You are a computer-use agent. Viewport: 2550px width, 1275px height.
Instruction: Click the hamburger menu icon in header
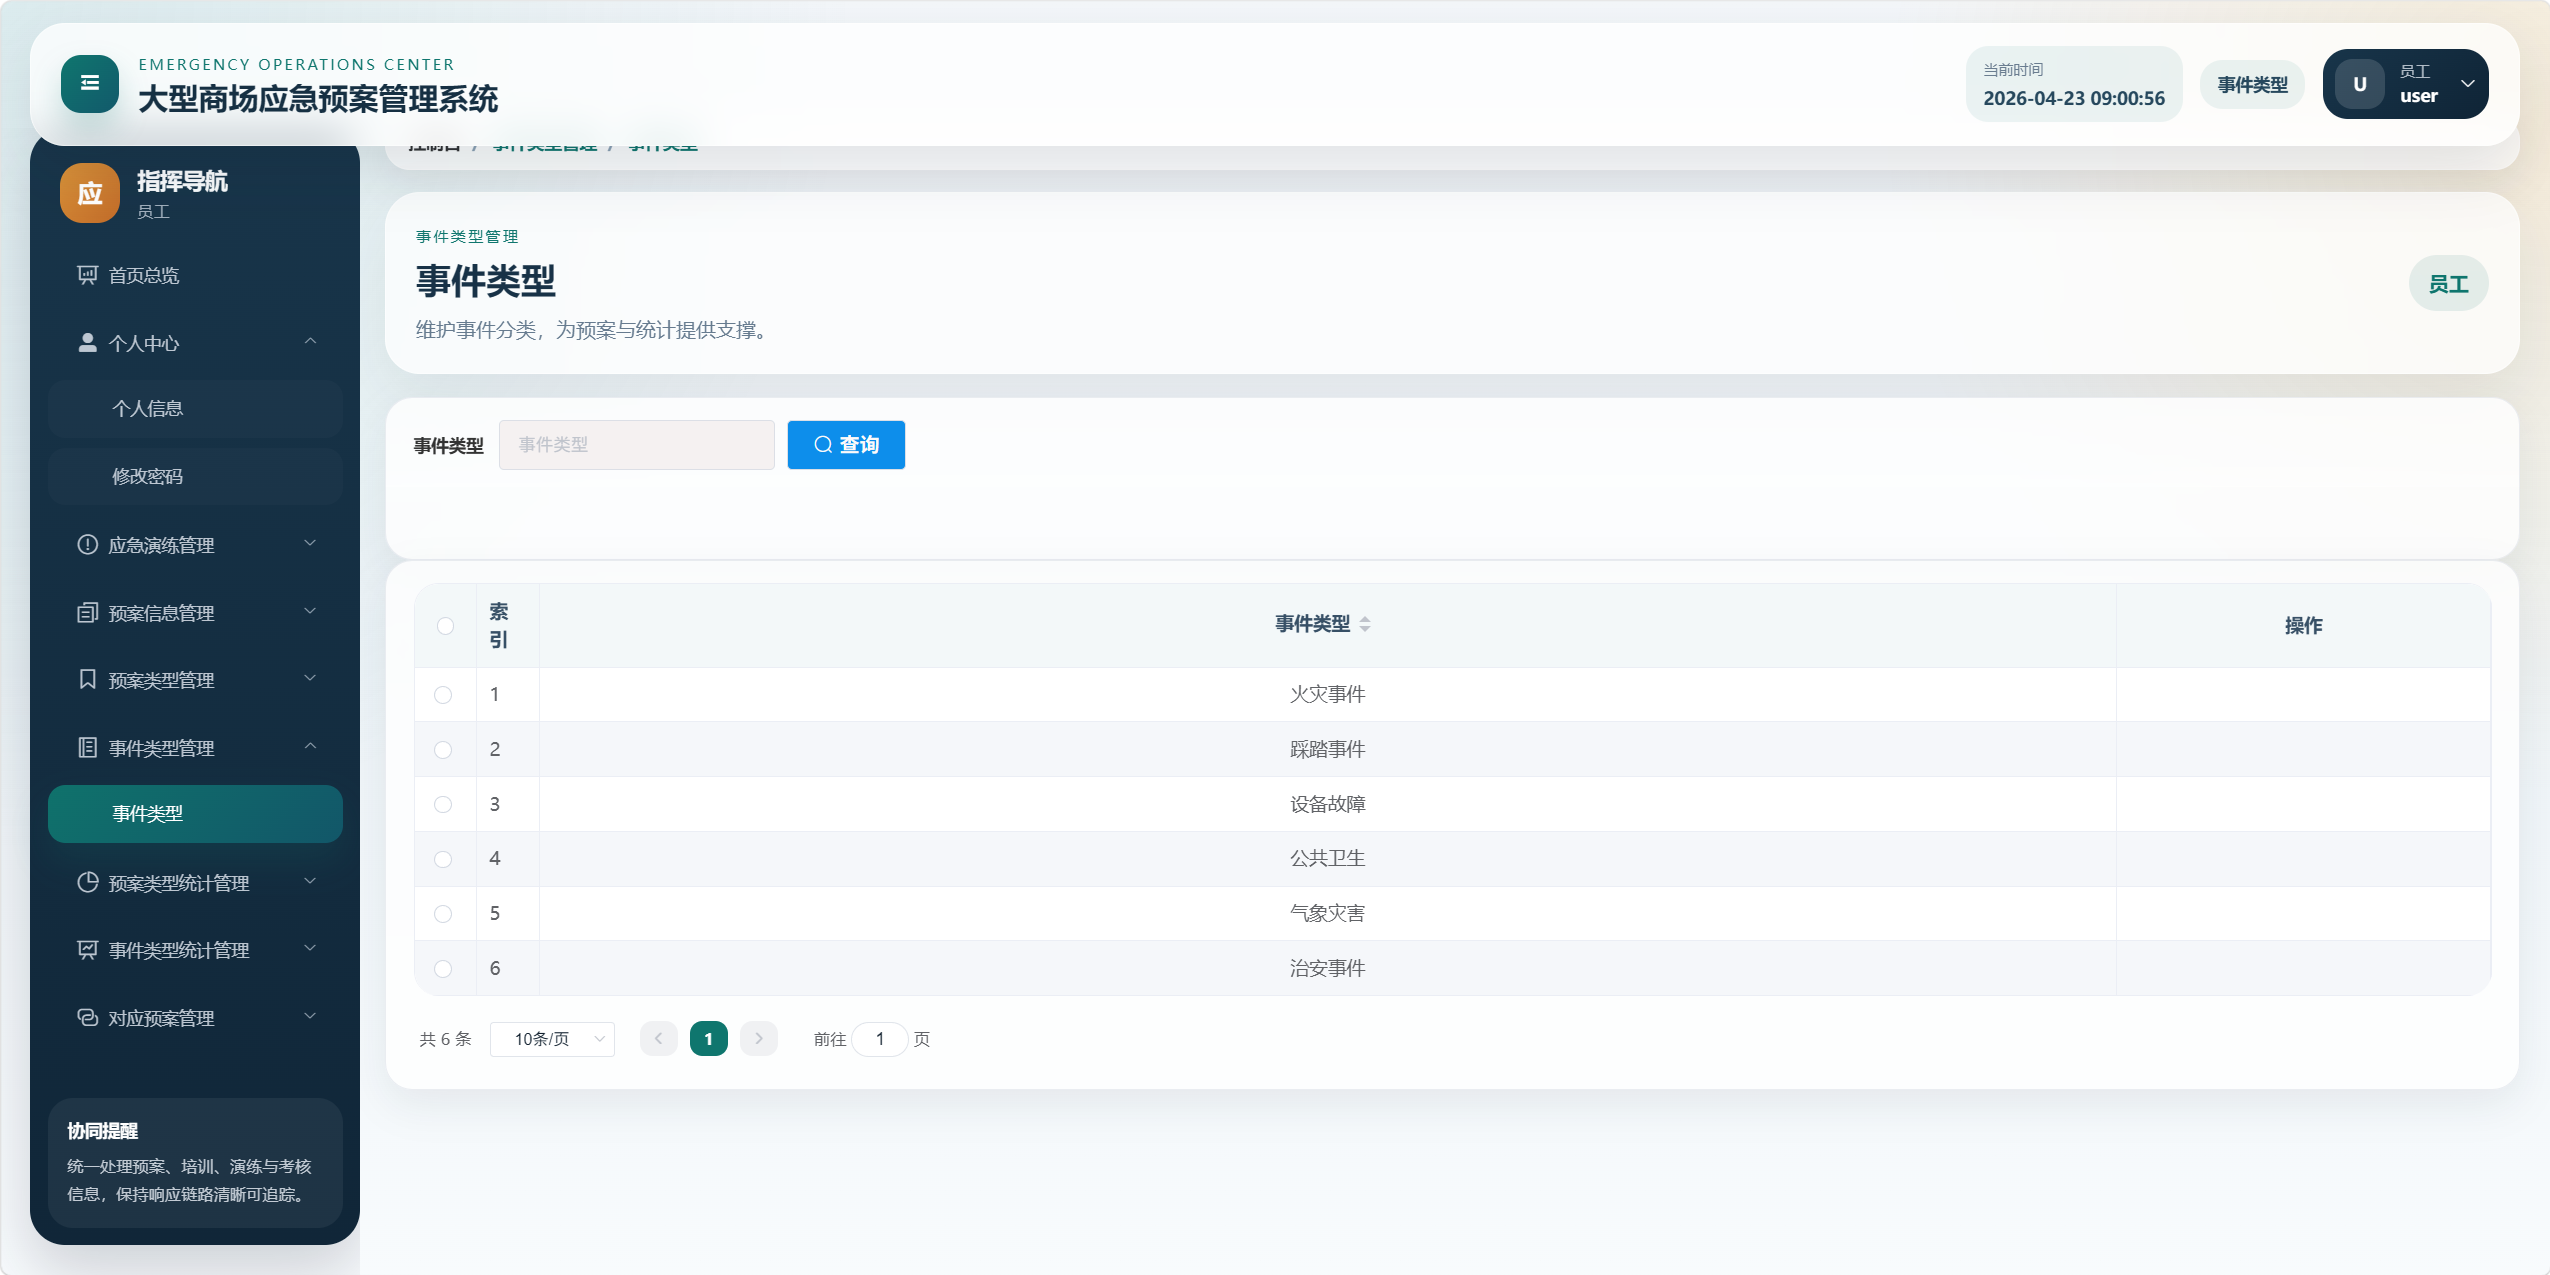[89, 84]
